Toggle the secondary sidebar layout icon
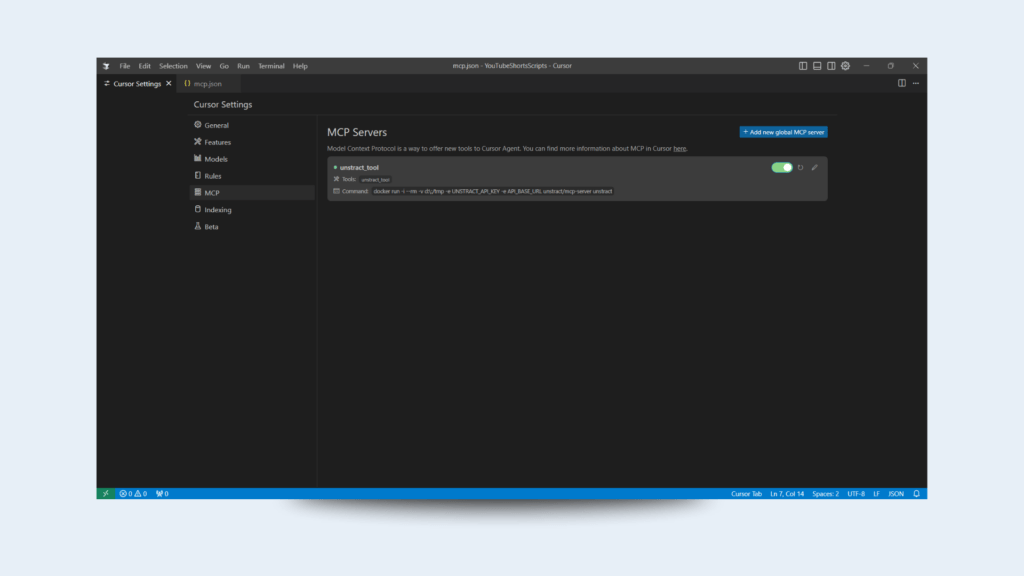The height and width of the screenshot is (576, 1024). (831, 66)
